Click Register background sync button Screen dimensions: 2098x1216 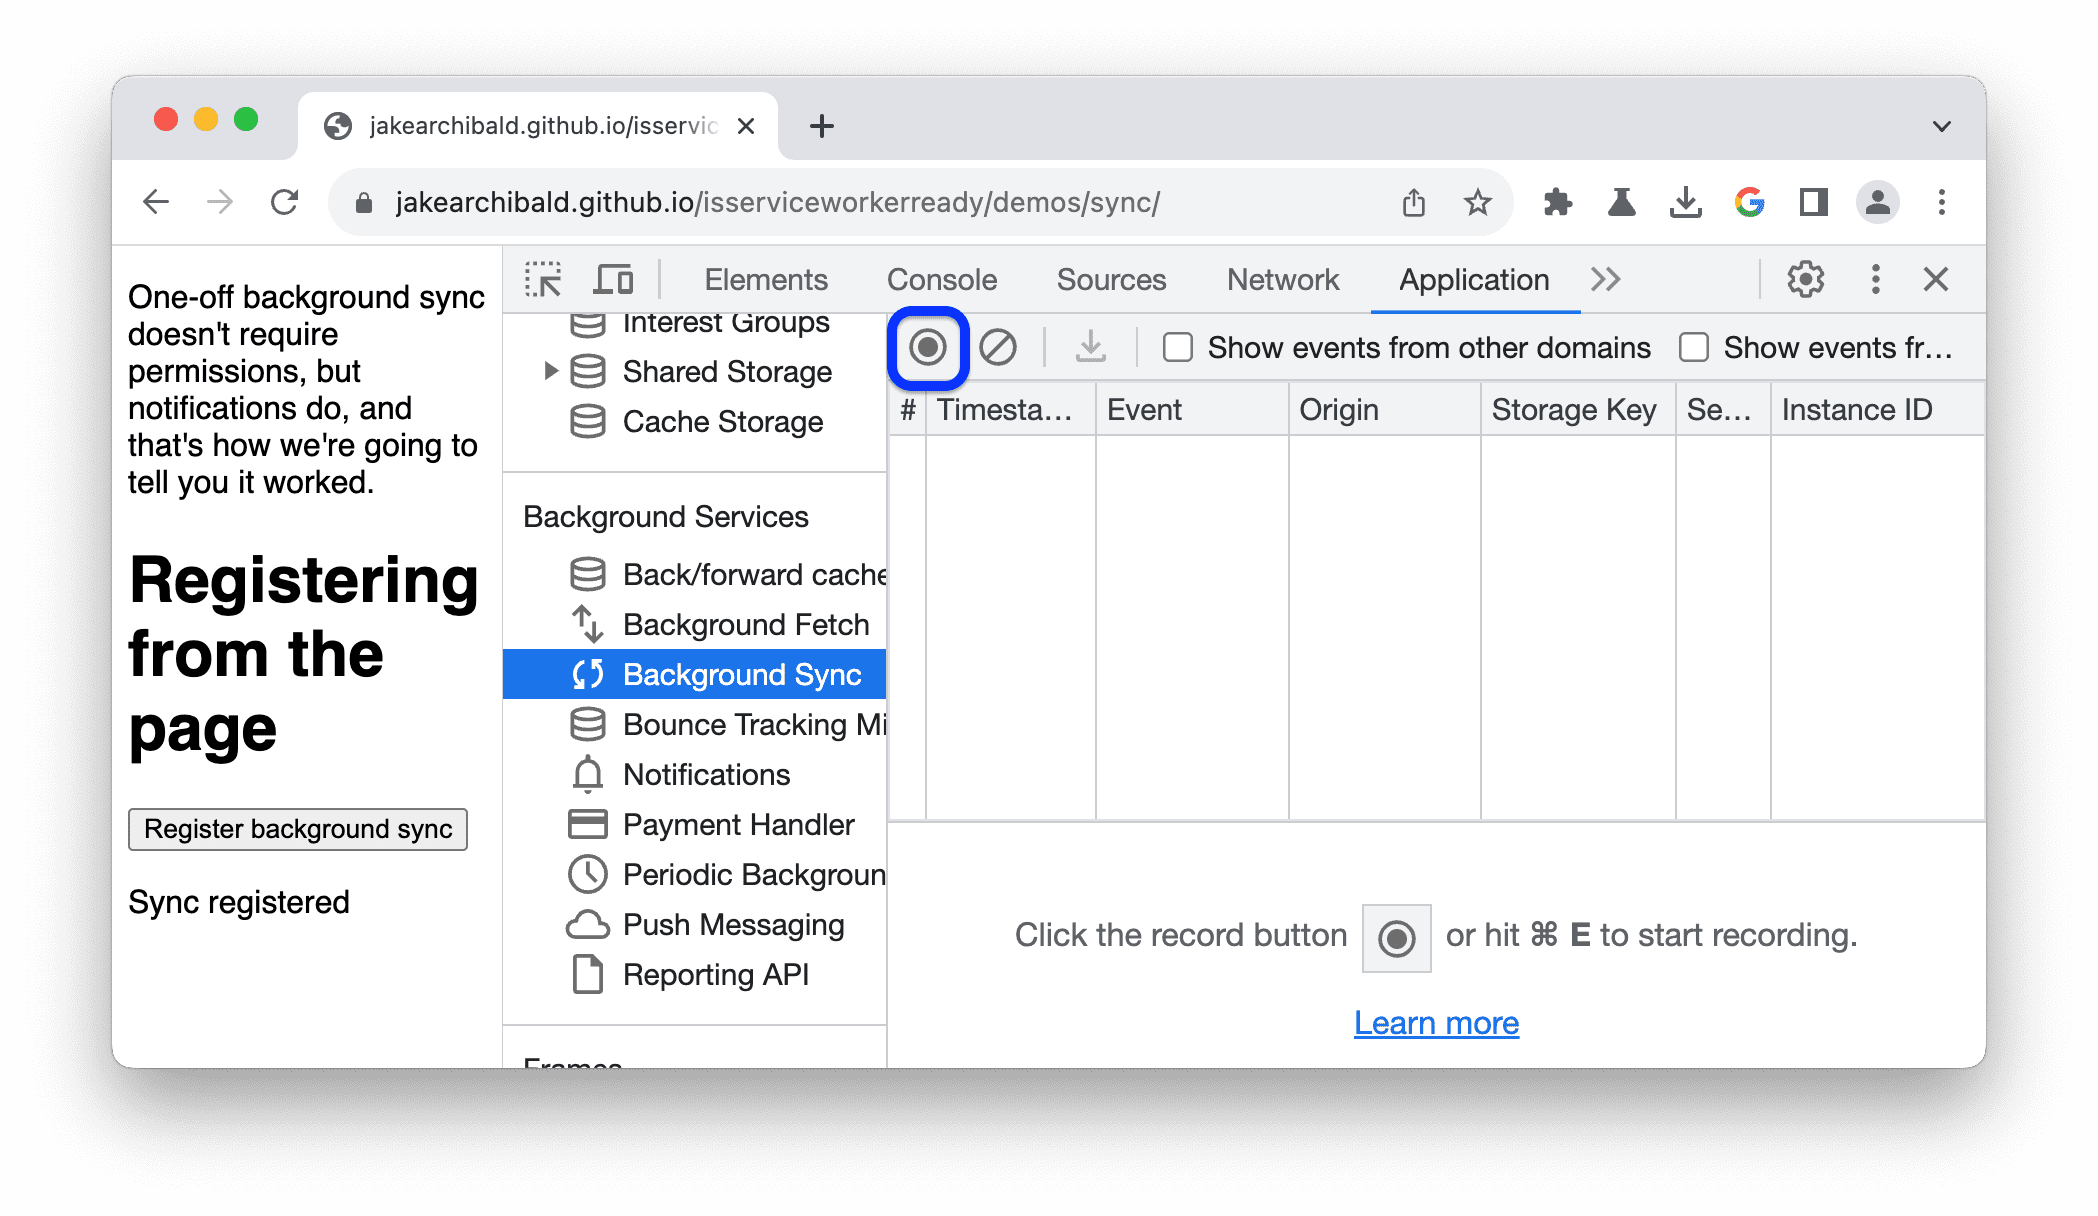[x=300, y=829]
